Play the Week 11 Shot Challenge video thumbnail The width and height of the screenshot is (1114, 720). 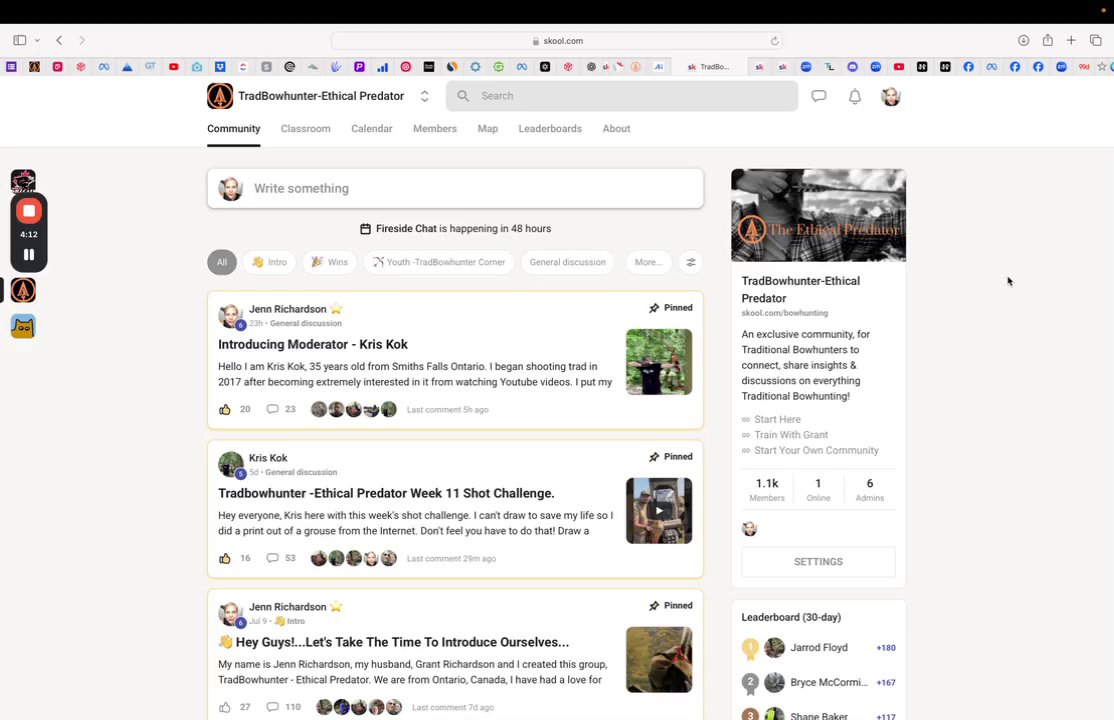[x=659, y=511]
